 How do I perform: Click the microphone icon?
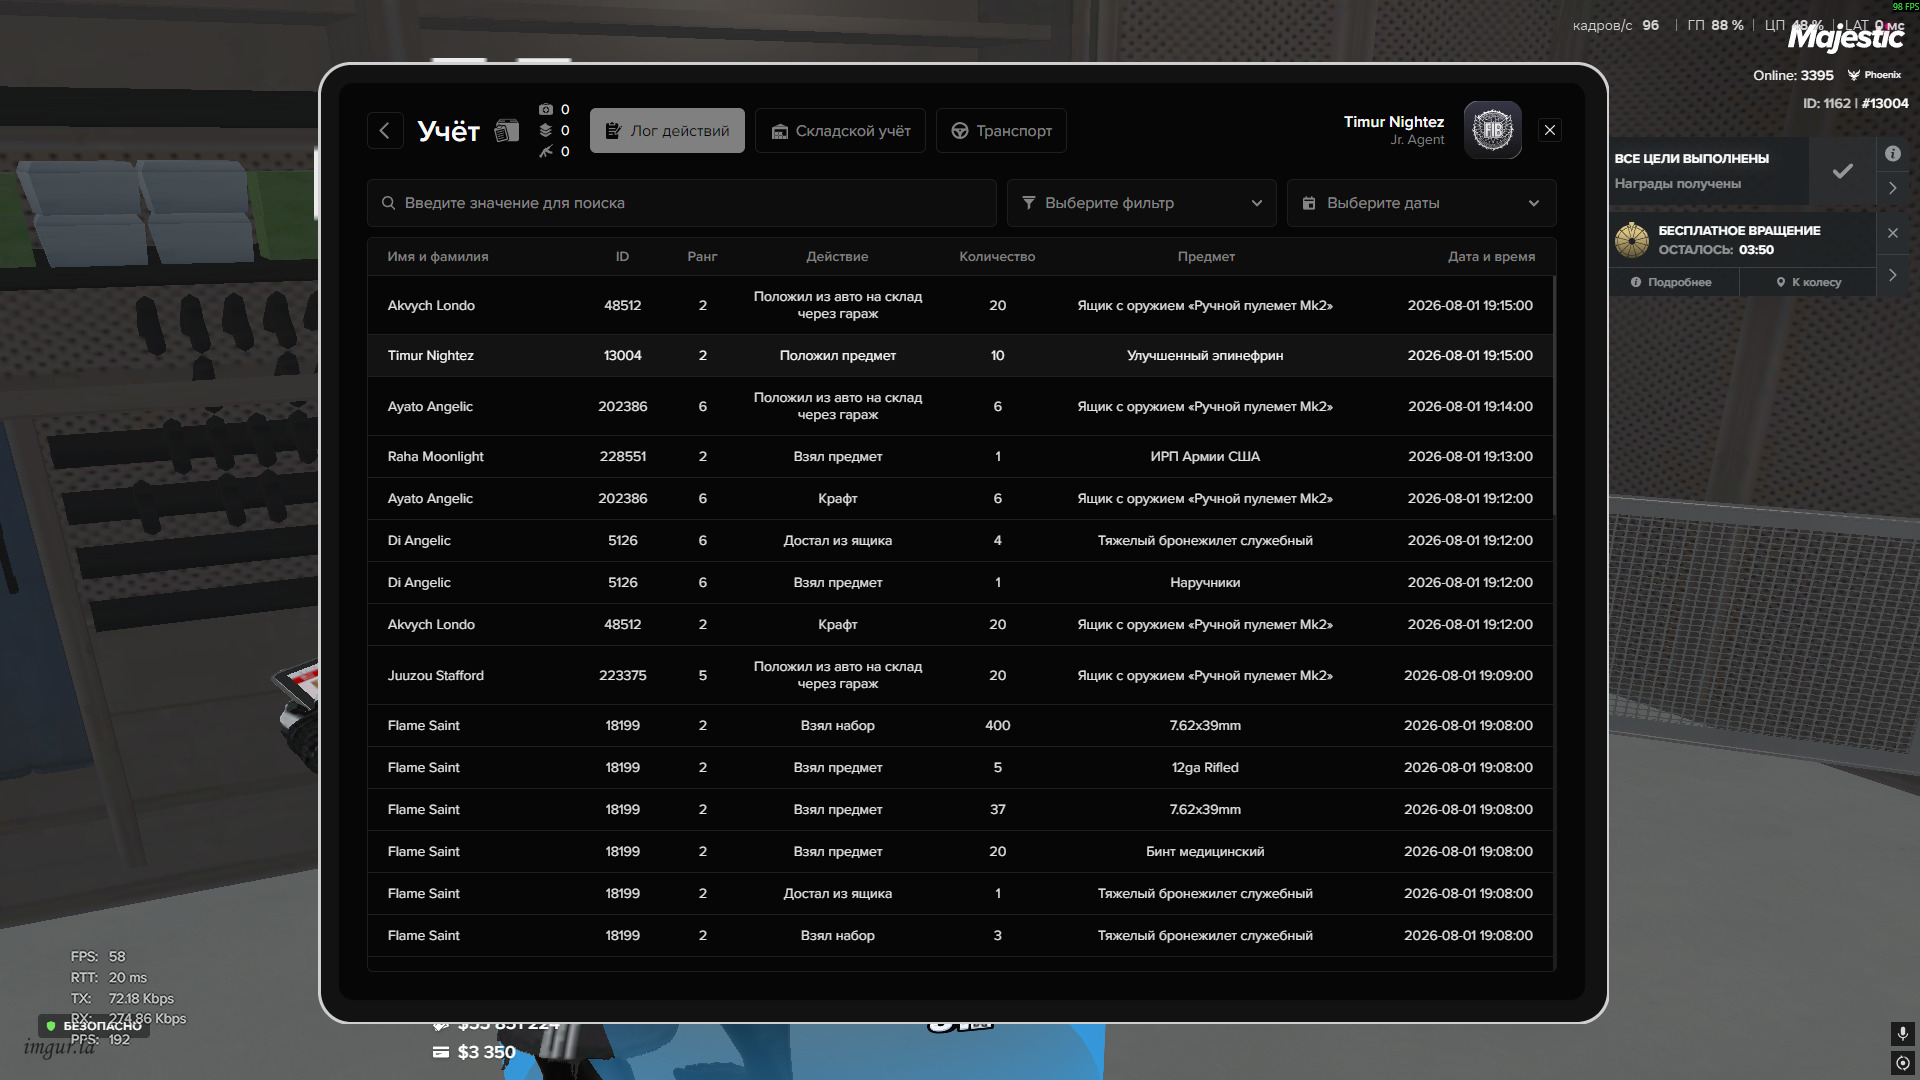1902,1033
